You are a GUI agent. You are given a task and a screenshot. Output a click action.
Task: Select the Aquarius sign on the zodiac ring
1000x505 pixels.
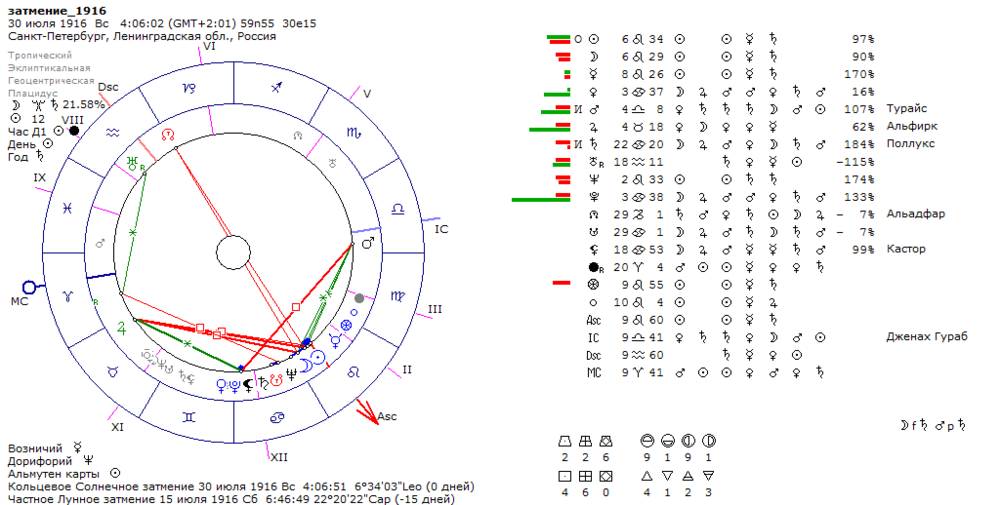coord(112,133)
